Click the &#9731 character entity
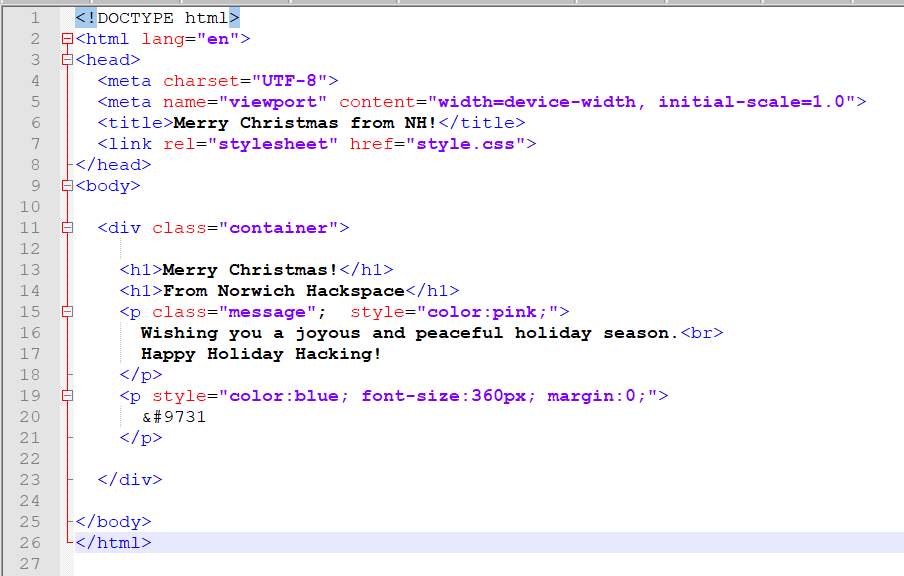Image resolution: width=904 pixels, height=576 pixels. coord(174,417)
